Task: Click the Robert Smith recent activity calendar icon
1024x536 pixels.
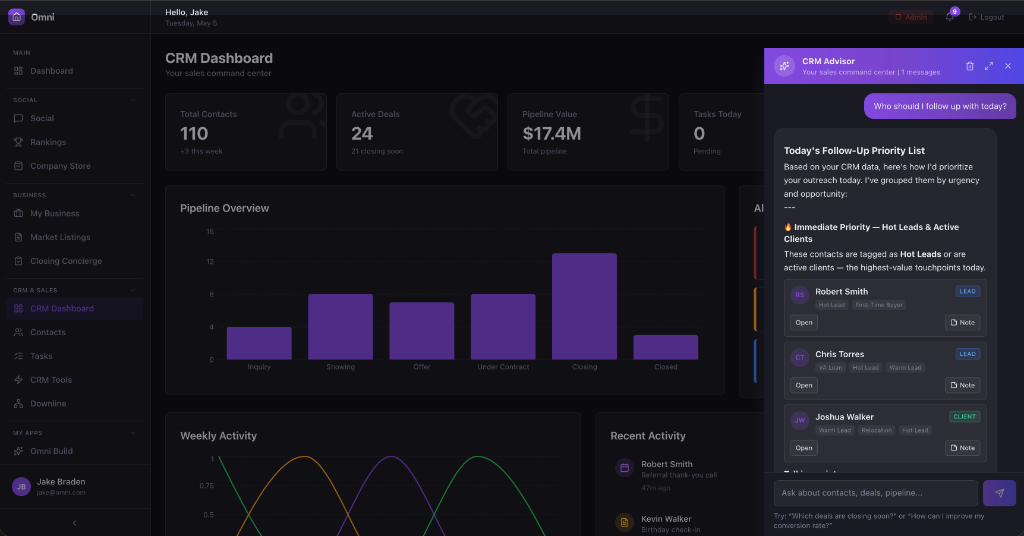Action: point(624,467)
